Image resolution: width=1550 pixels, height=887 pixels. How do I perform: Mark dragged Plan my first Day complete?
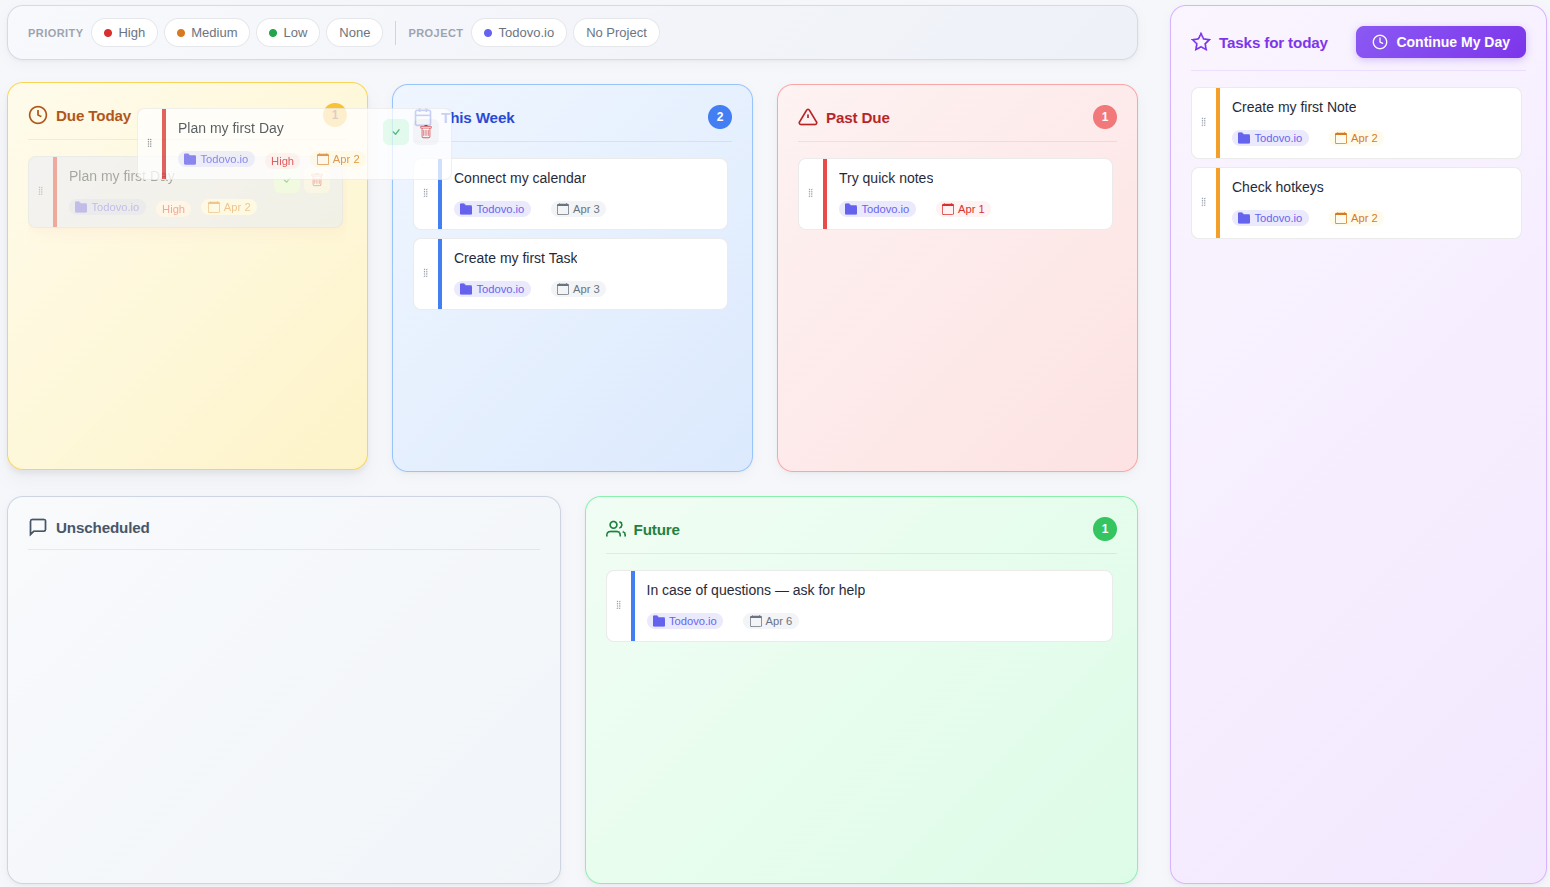click(396, 132)
